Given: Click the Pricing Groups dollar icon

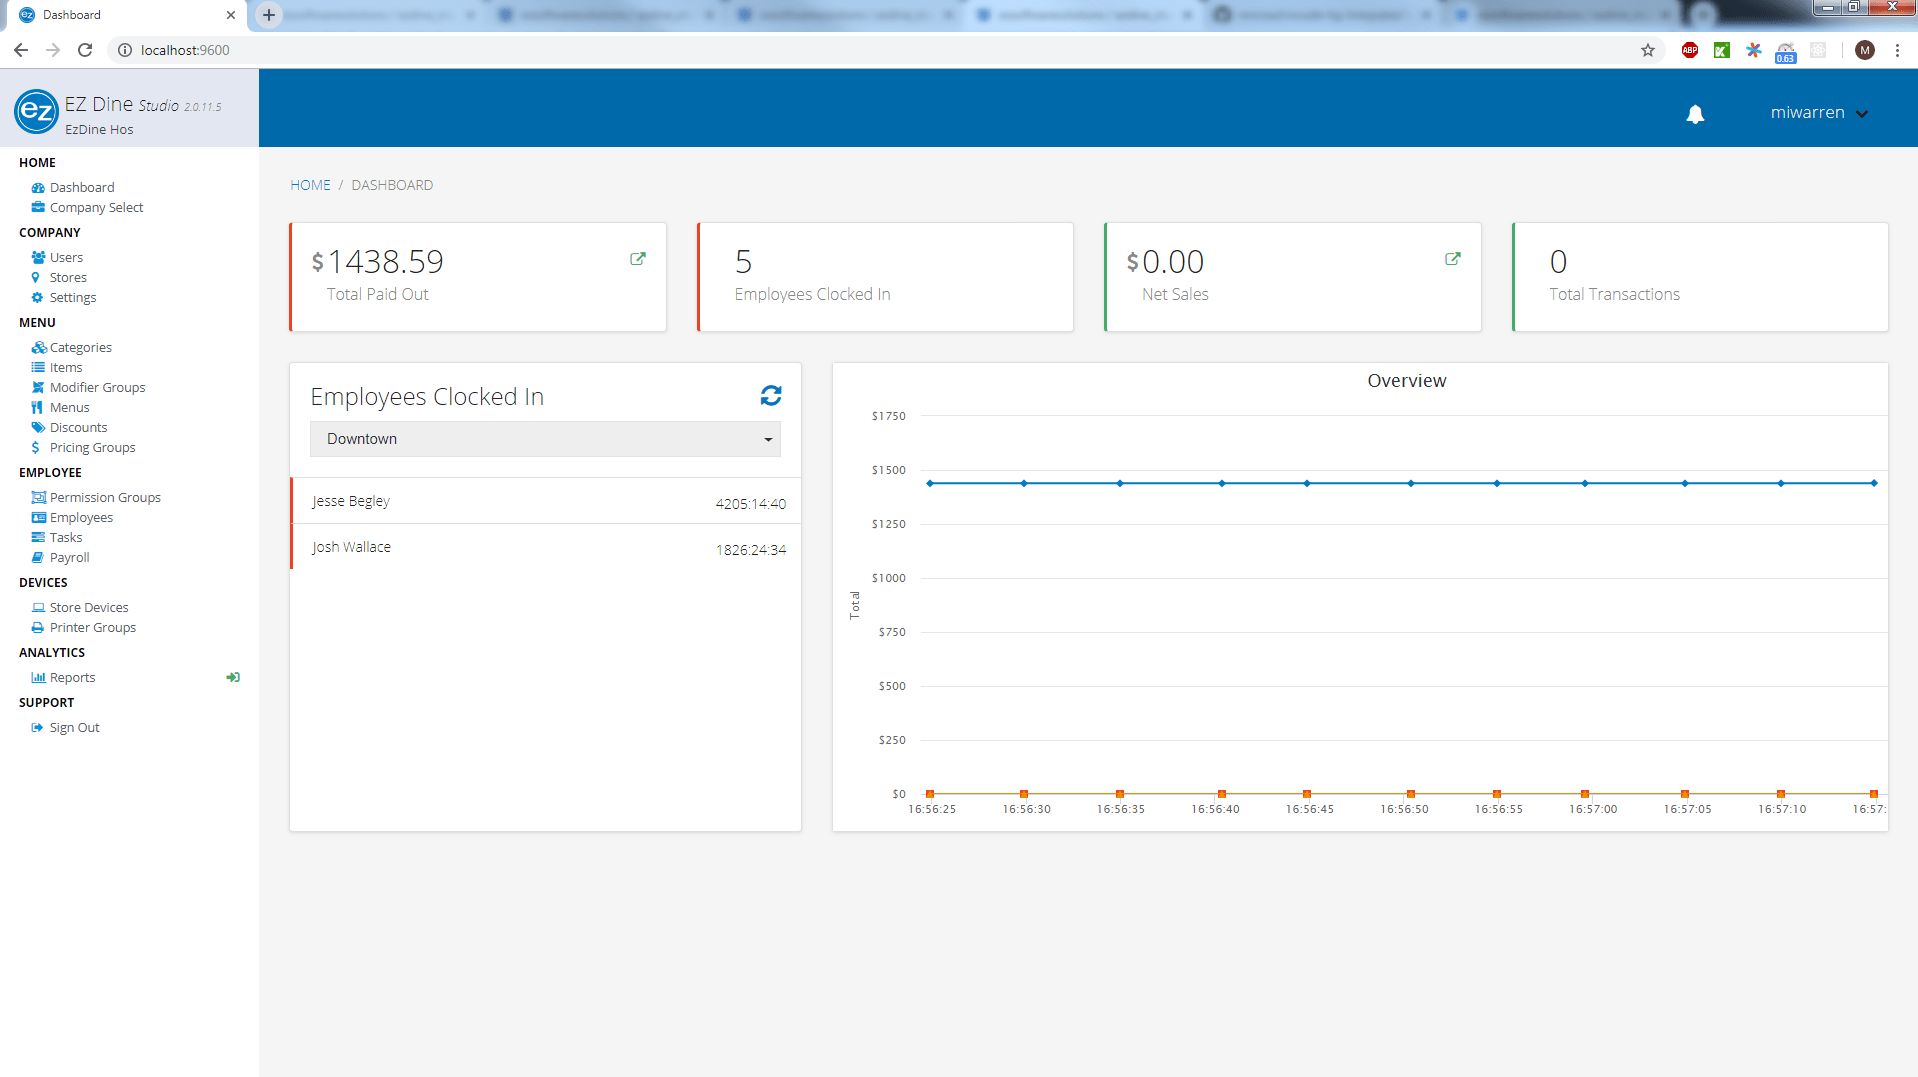Looking at the screenshot, I should click(39, 447).
